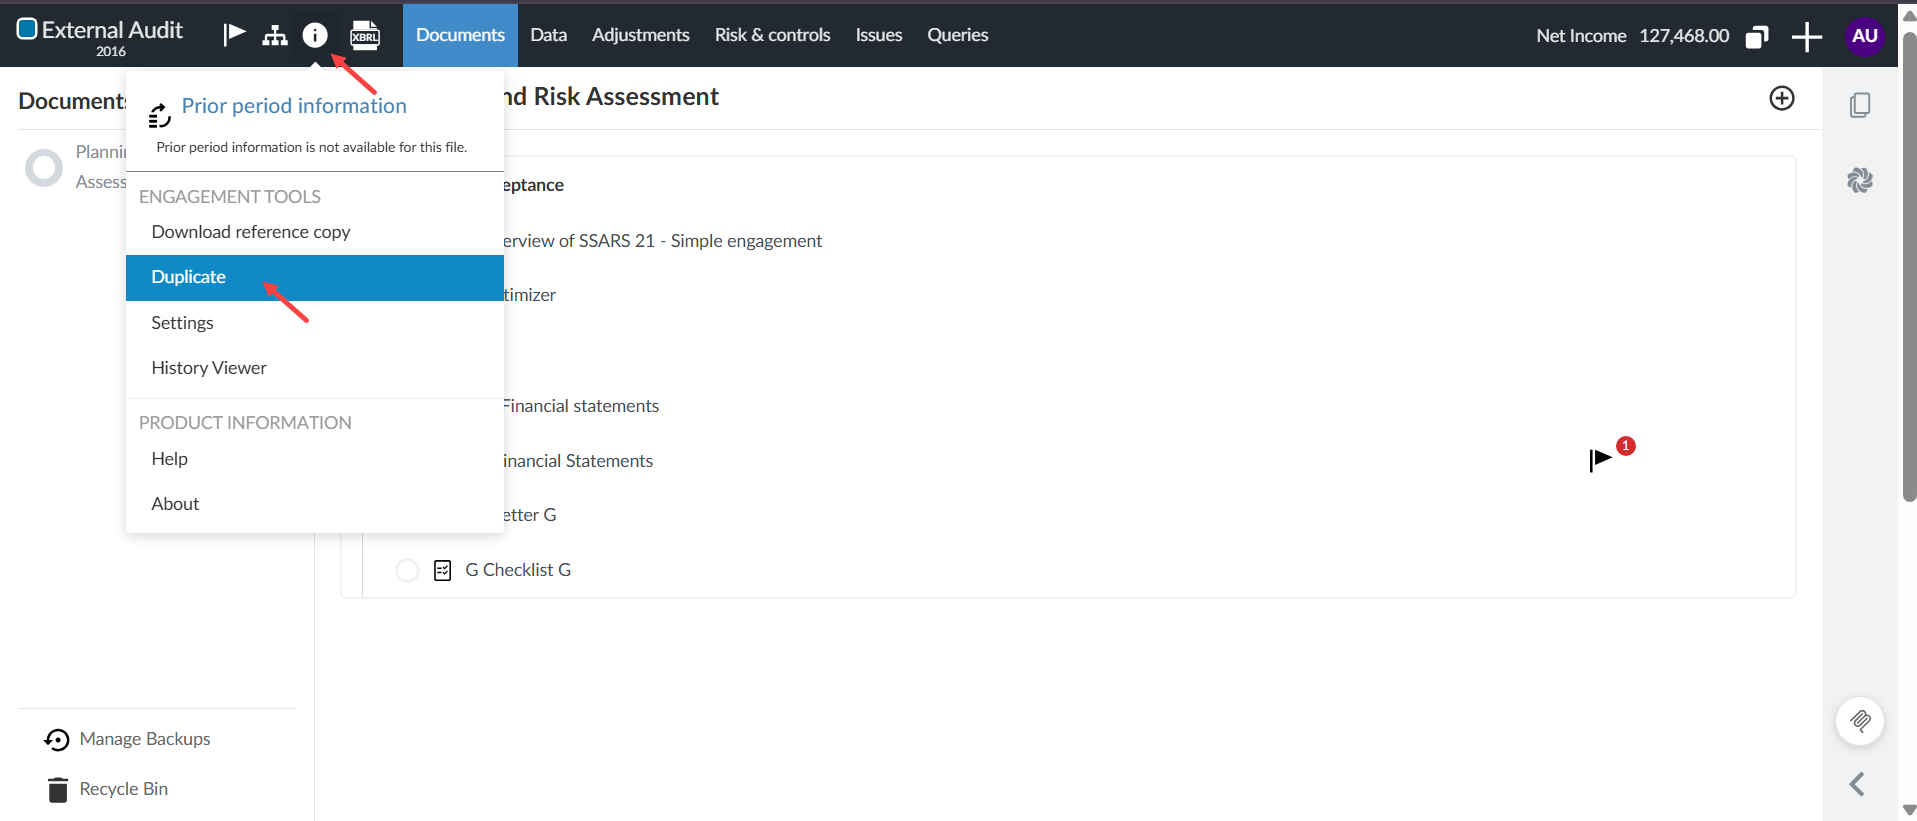Click the G Checklist G document

pyautogui.click(x=518, y=570)
